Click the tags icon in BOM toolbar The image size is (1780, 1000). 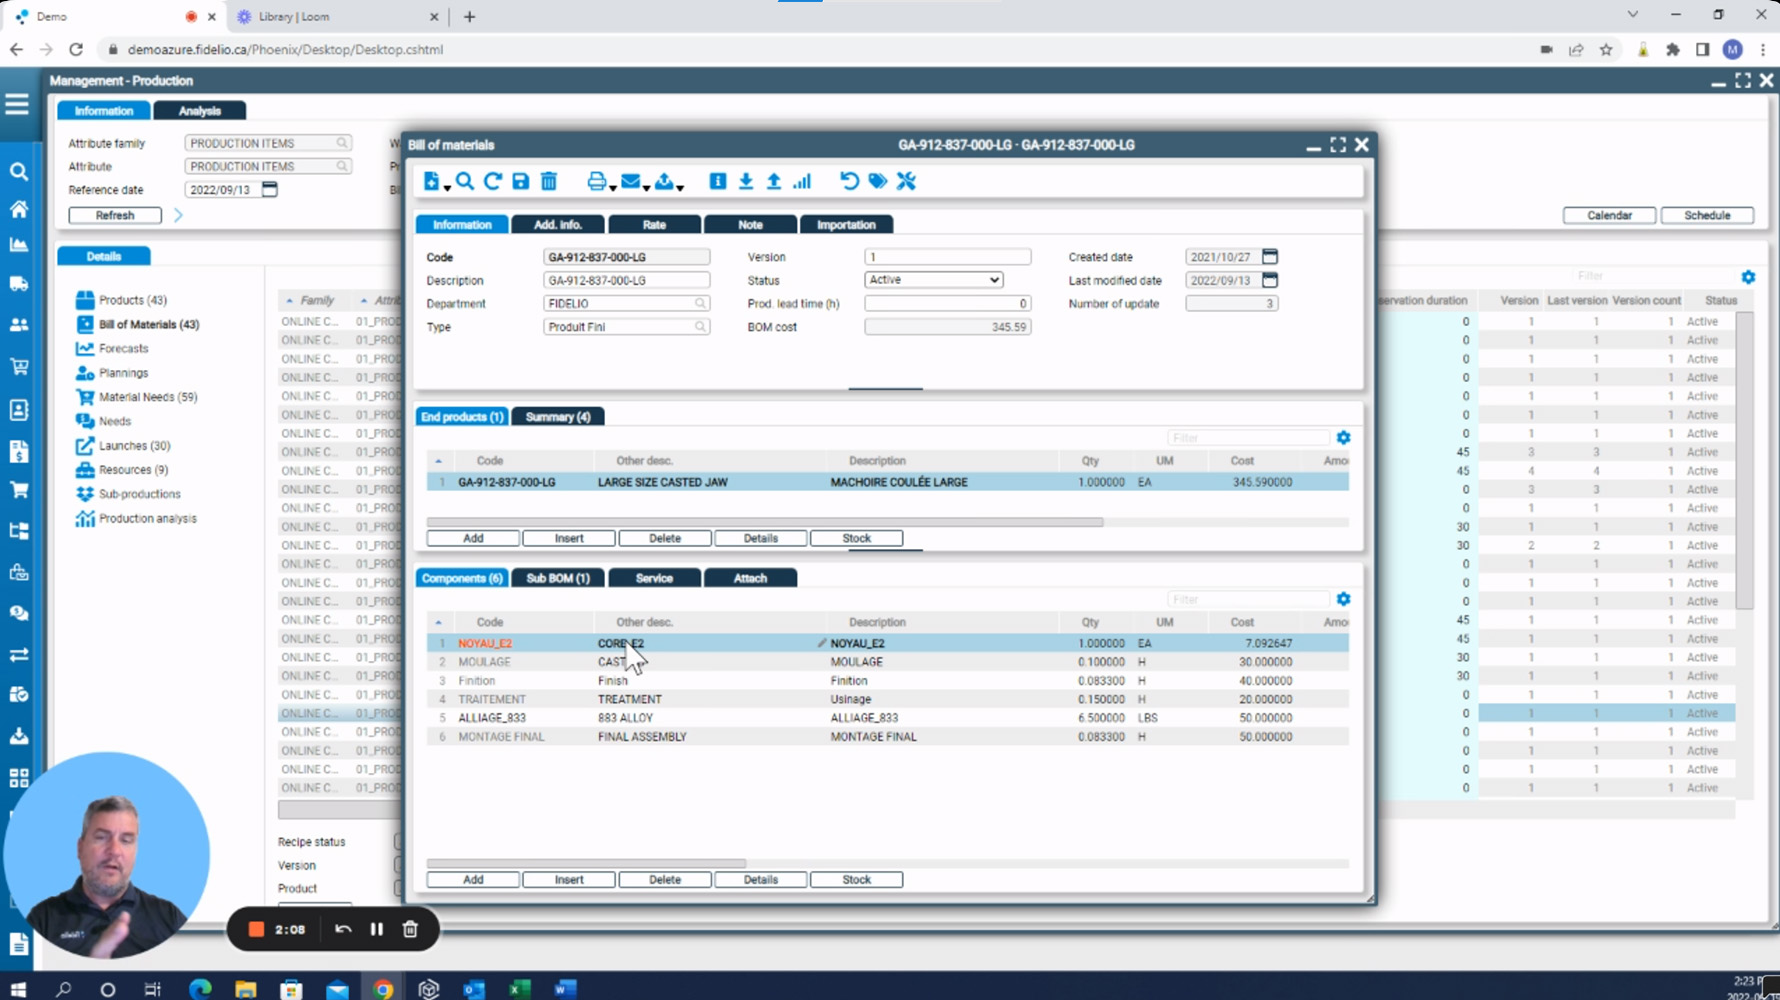(x=878, y=181)
